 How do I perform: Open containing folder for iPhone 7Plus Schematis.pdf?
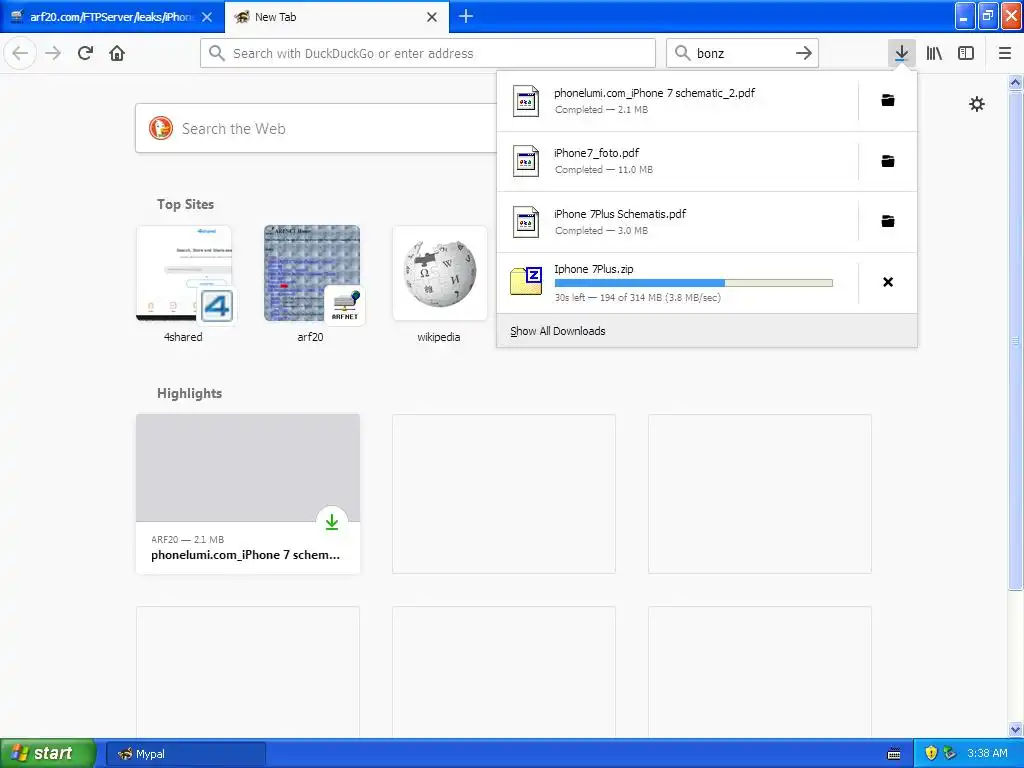coord(888,221)
